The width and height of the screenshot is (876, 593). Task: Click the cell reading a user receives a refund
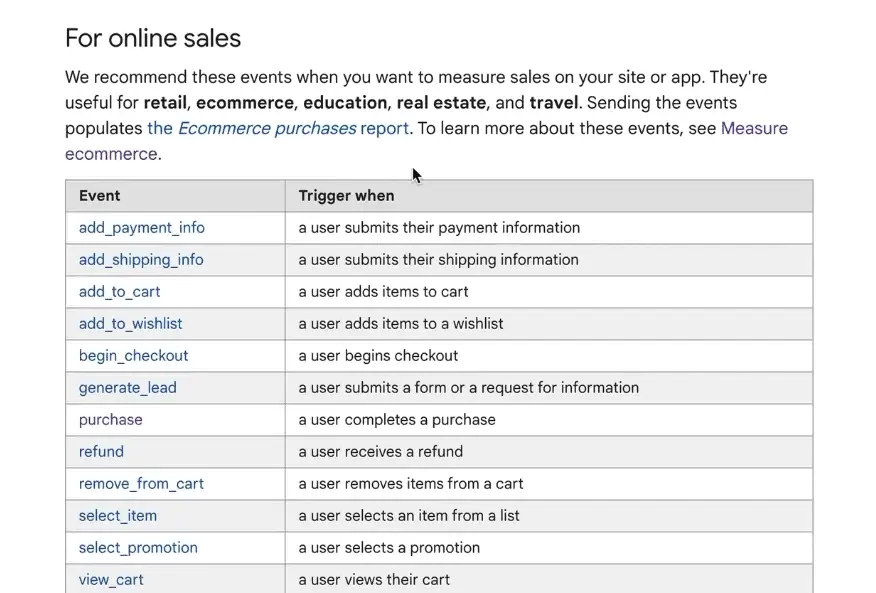(380, 451)
